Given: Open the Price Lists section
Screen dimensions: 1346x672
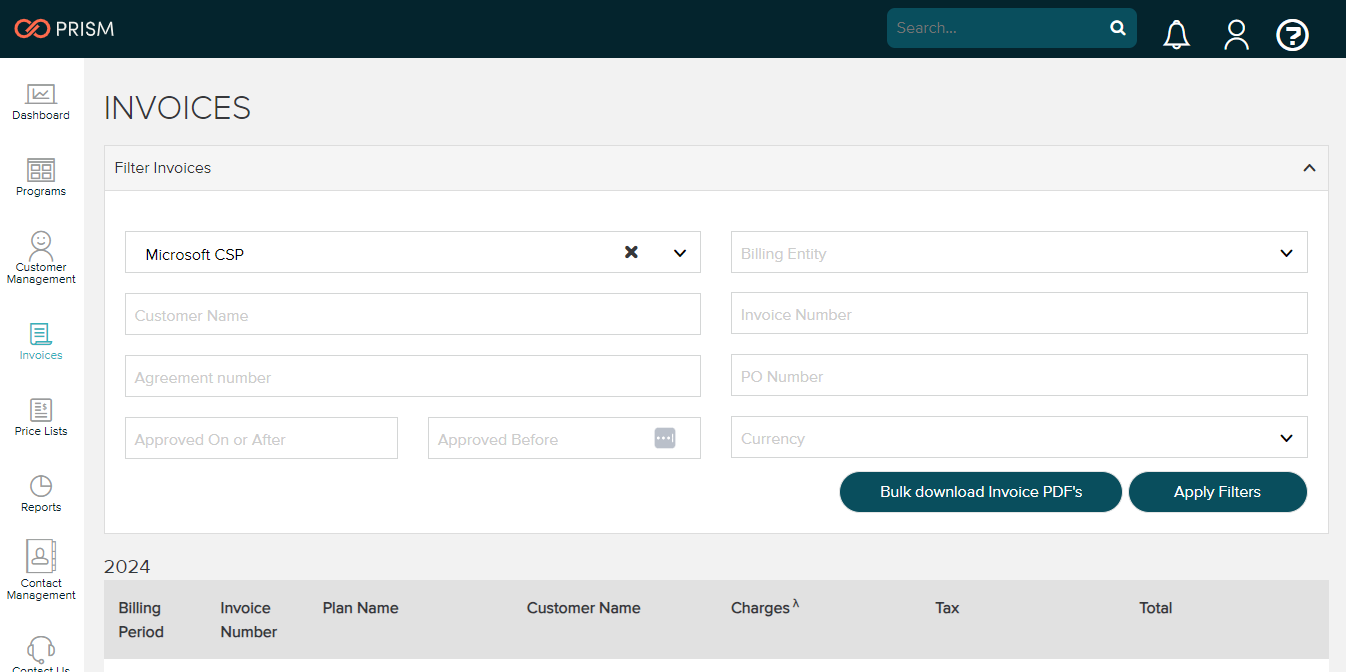Looking at the screenshot, I should tap(40, 416).
